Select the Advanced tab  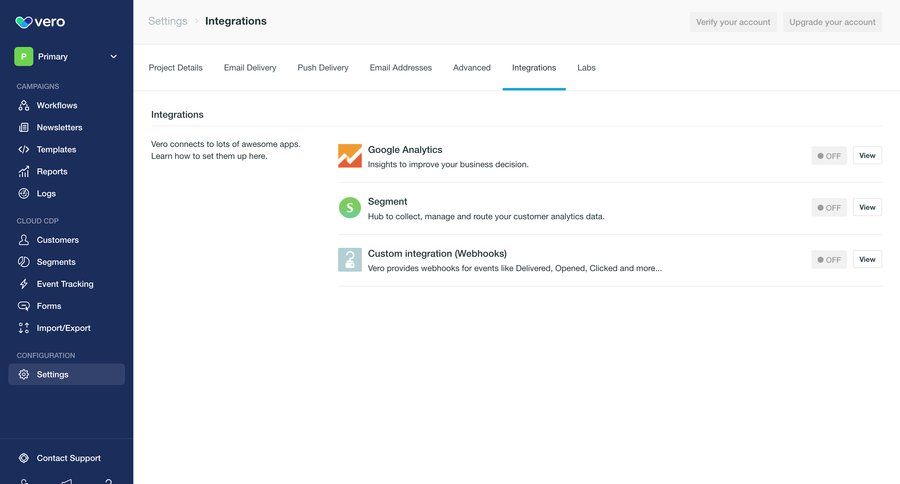coord(472,68)
